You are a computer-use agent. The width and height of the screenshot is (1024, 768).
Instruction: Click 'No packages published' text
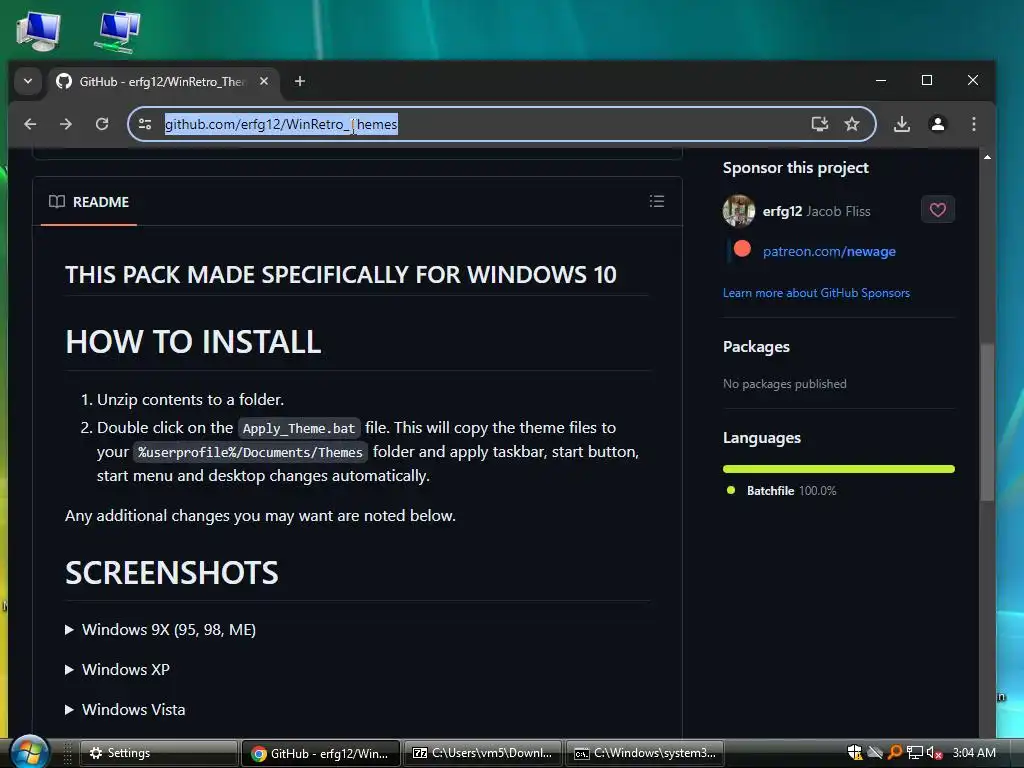point(784,384)
